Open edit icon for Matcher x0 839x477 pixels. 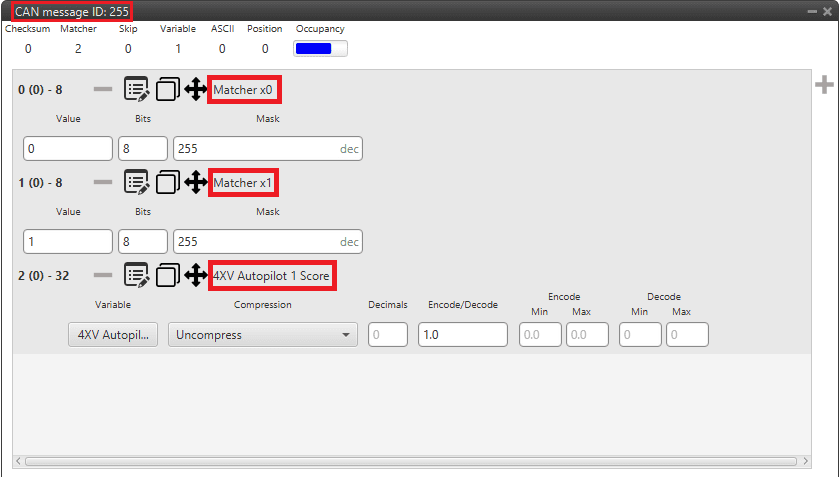click(x=137, y=90)
